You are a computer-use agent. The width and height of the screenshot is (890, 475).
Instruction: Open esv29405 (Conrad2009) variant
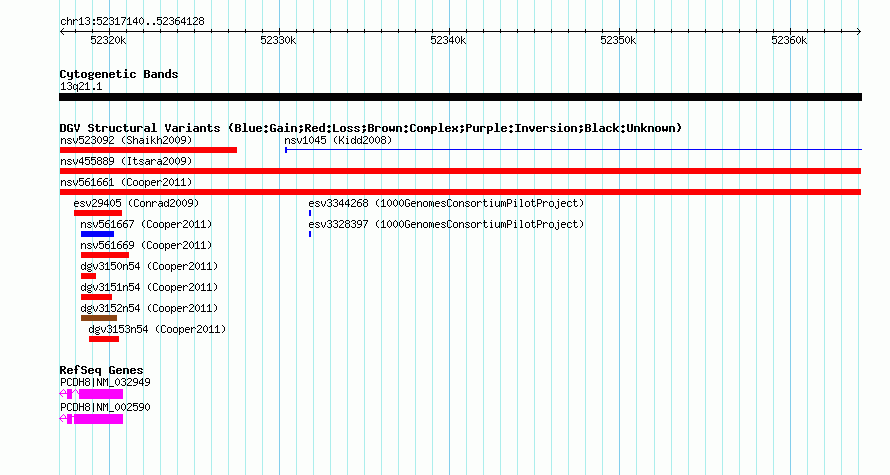pos(136,203)
